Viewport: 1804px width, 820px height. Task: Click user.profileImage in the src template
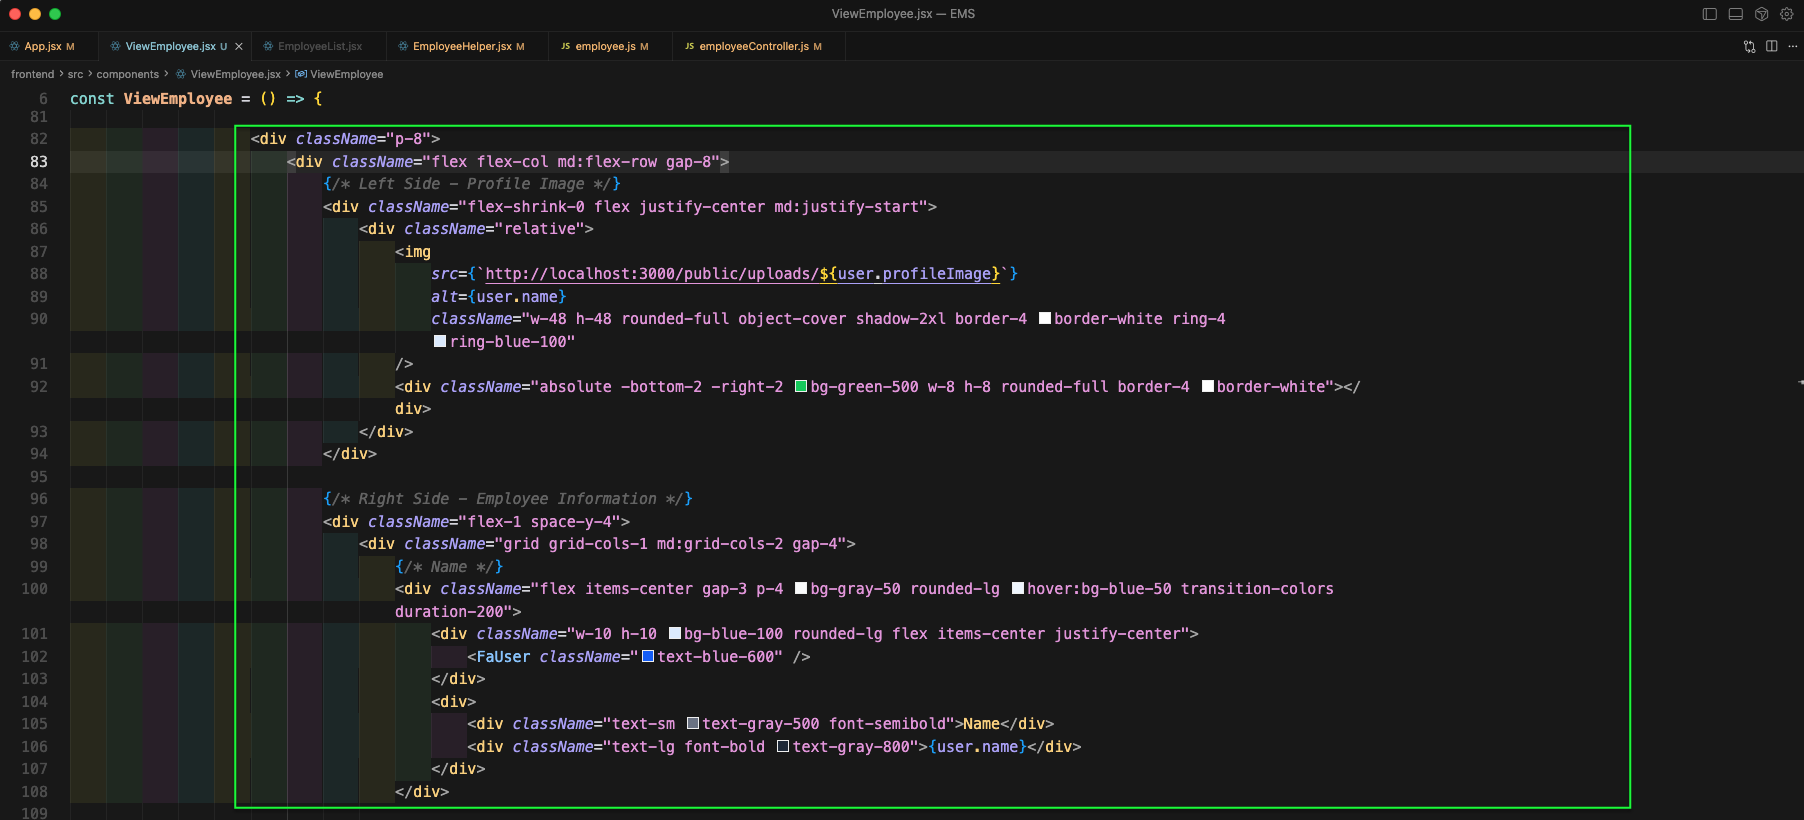point(914,274)
